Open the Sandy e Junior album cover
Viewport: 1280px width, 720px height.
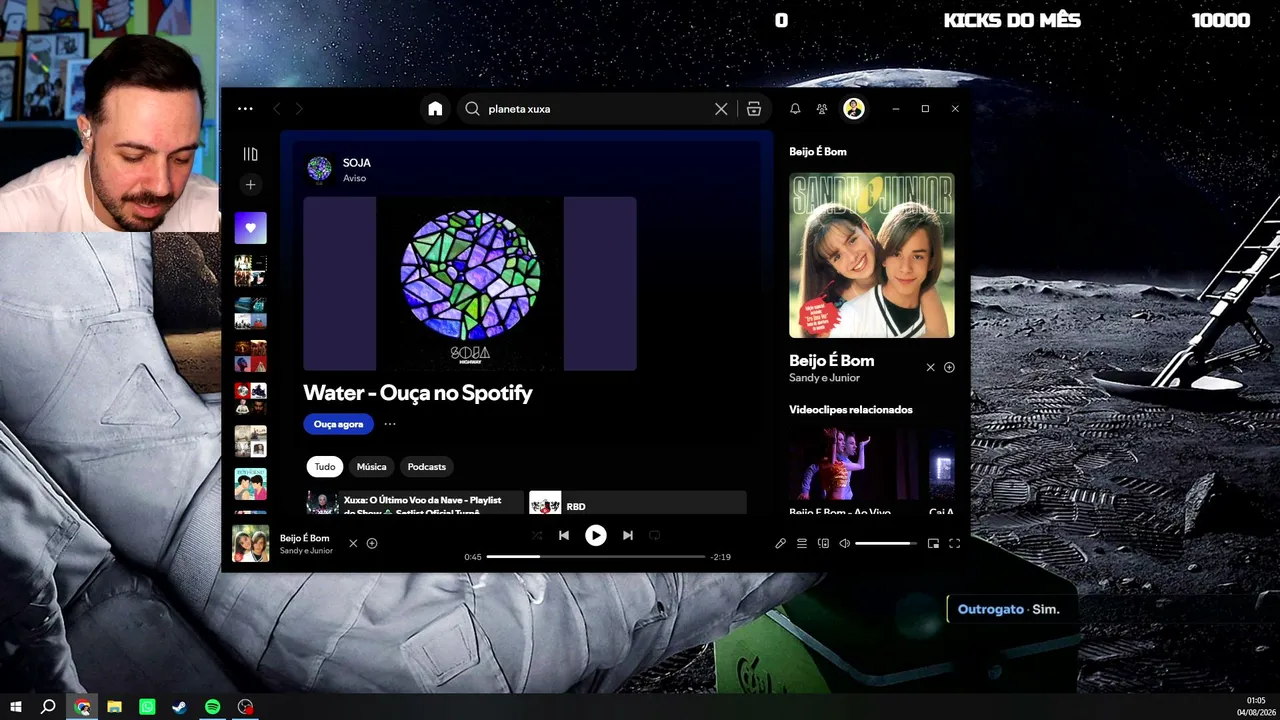[872, 255]
